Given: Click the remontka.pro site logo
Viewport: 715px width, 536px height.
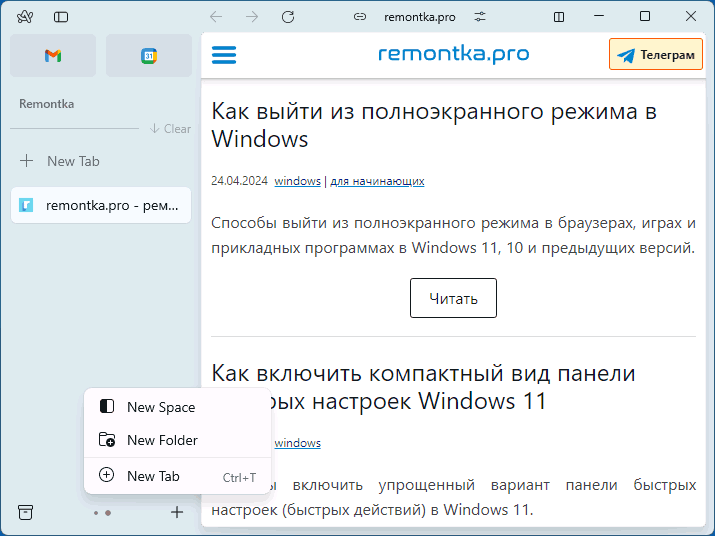Looking at the screenshot, I should [454, 54].
